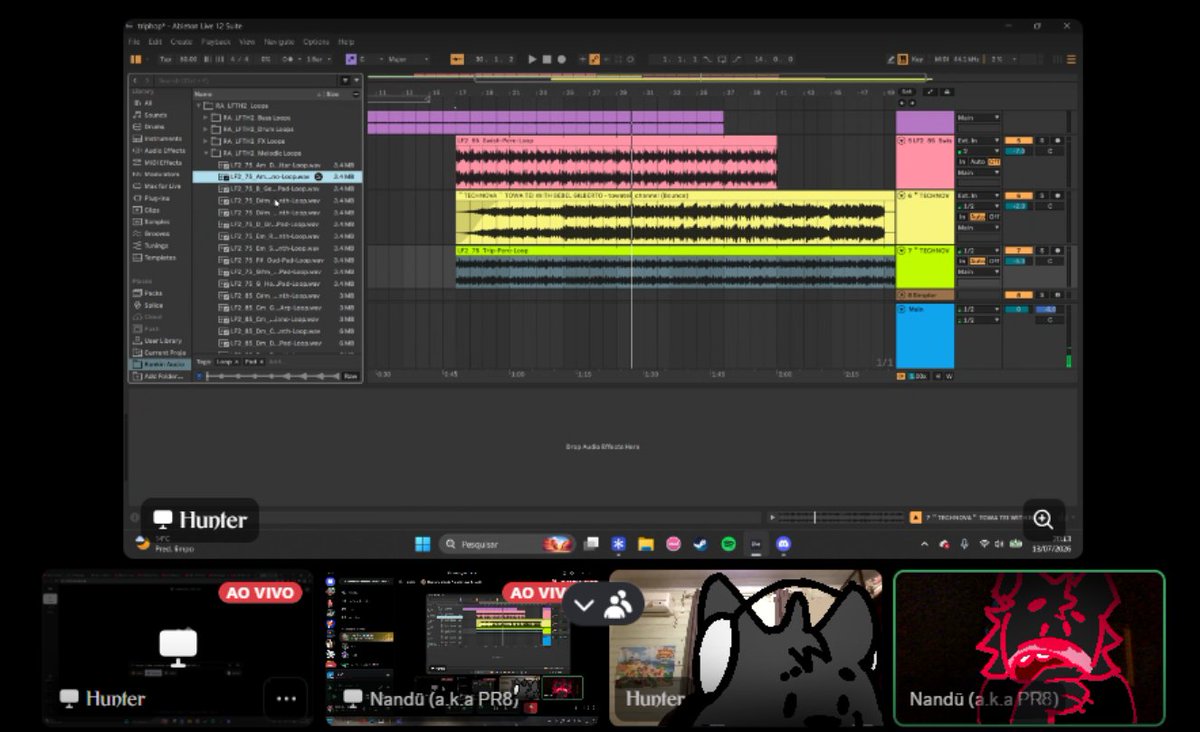Click the Stop button in Ableton transport
The image size is (1200, 732).
point(547,60)
